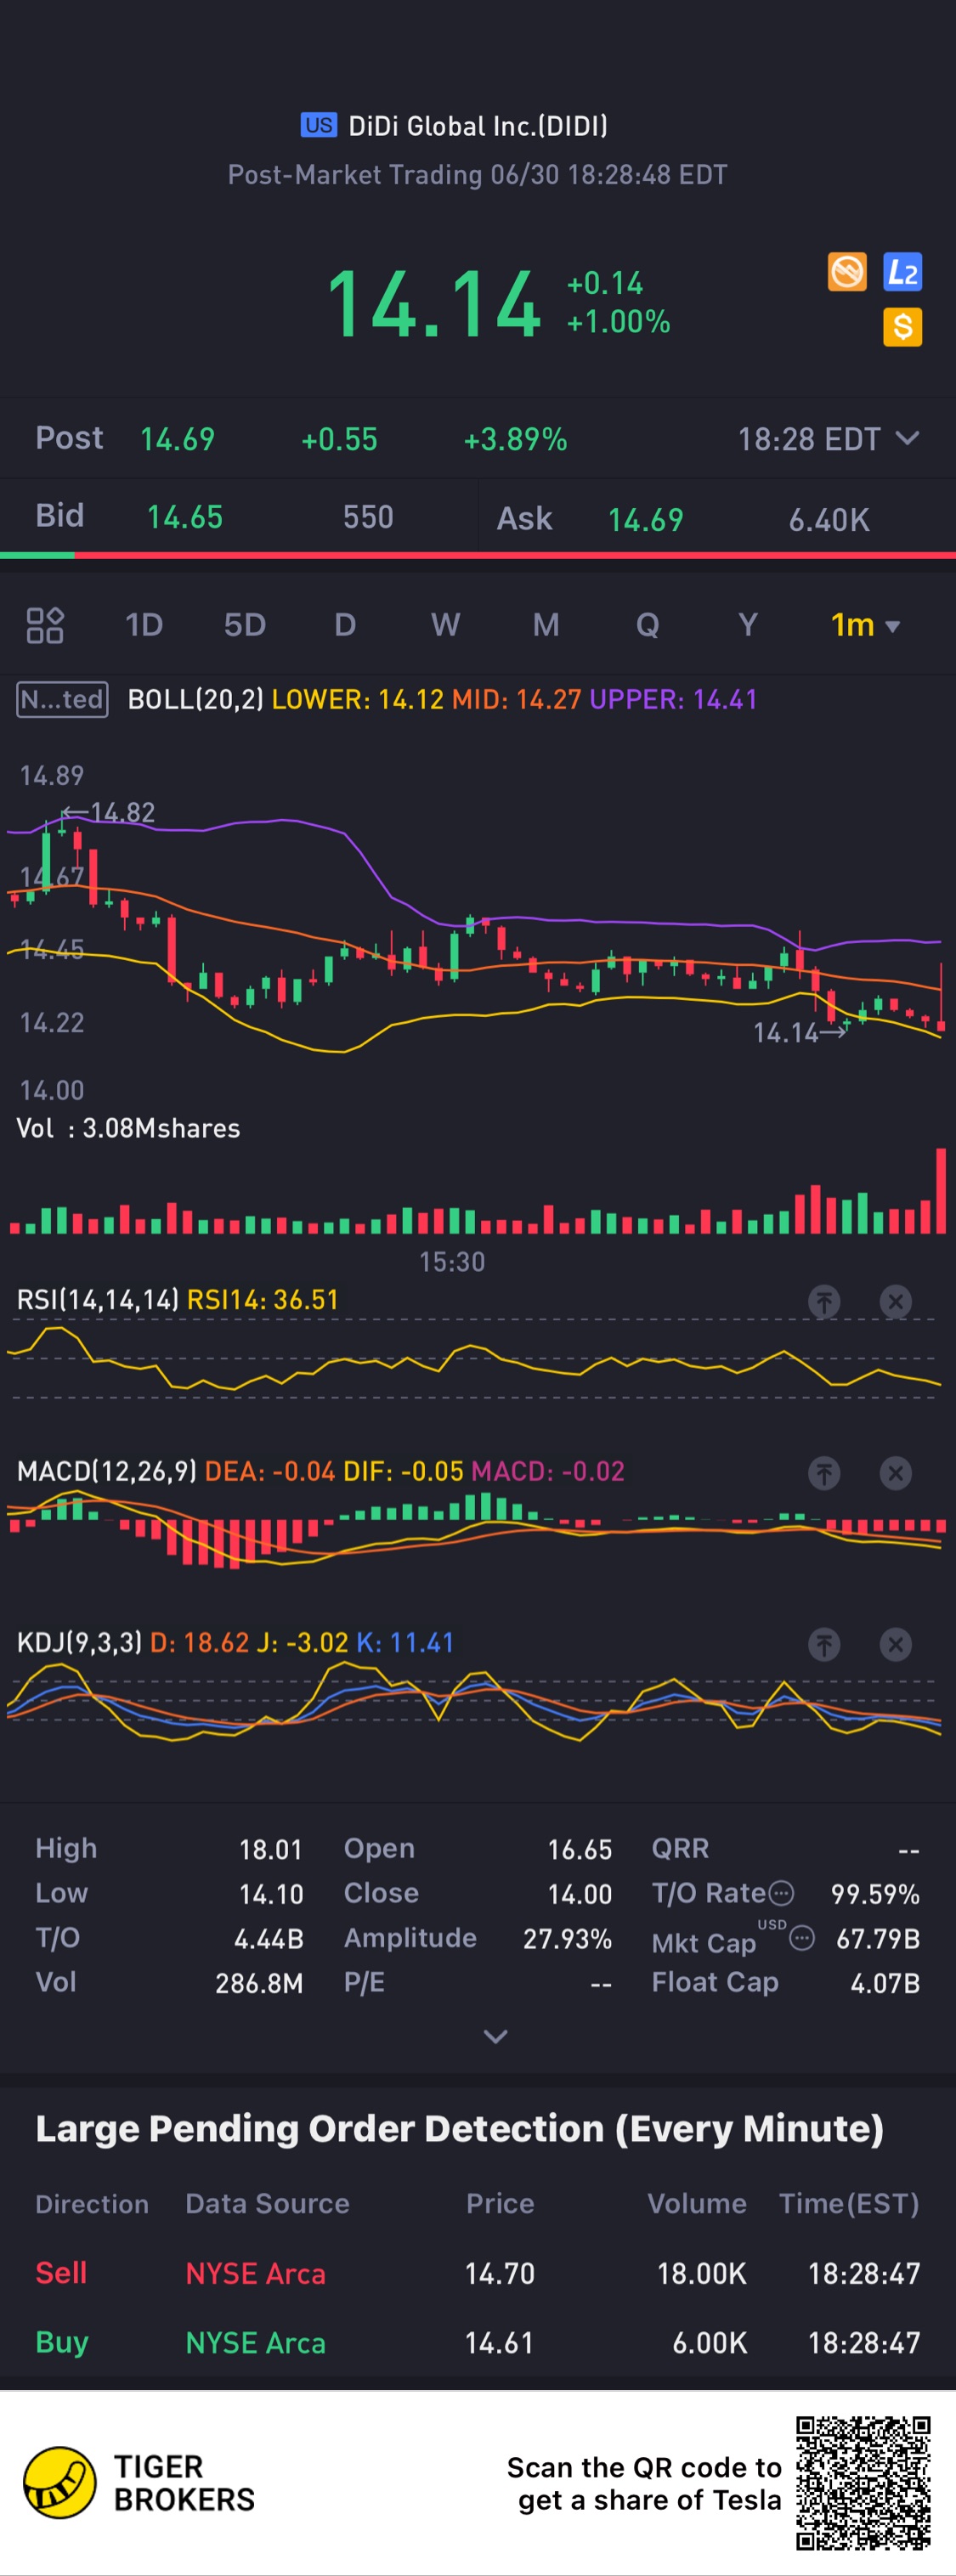956x2576 pixels.
Task: Tap the Mkt Cap value 67.79B
Action: pyautogui.click(x=878, y=1939)
